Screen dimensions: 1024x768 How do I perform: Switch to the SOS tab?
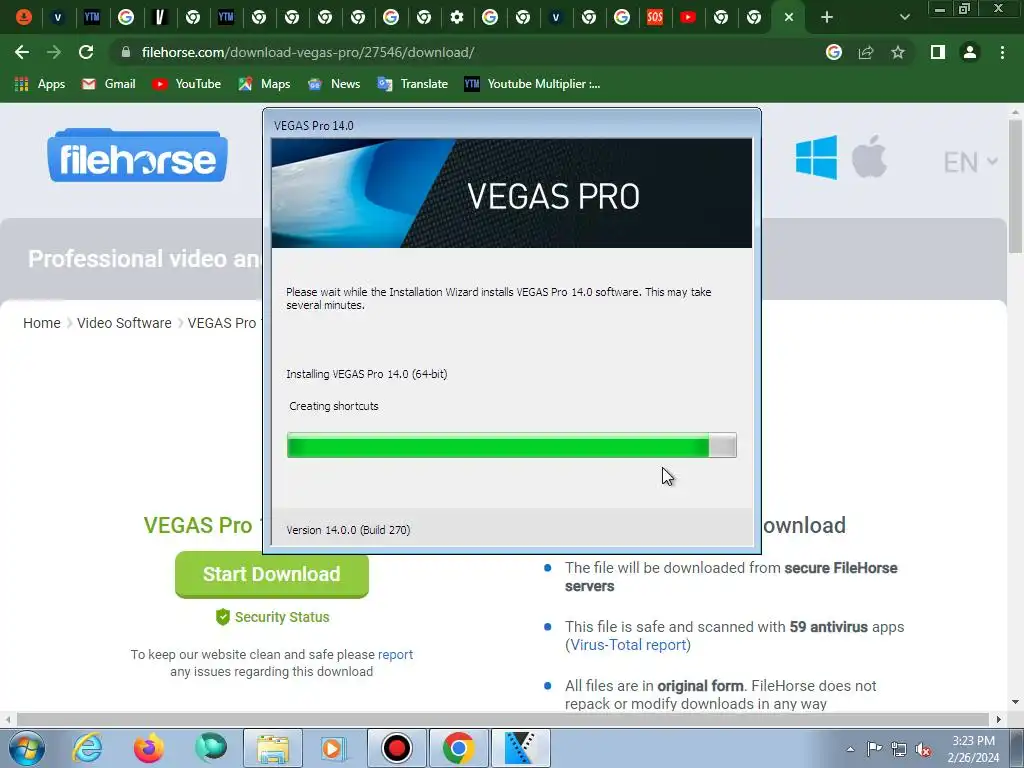(x=654, y=18)
